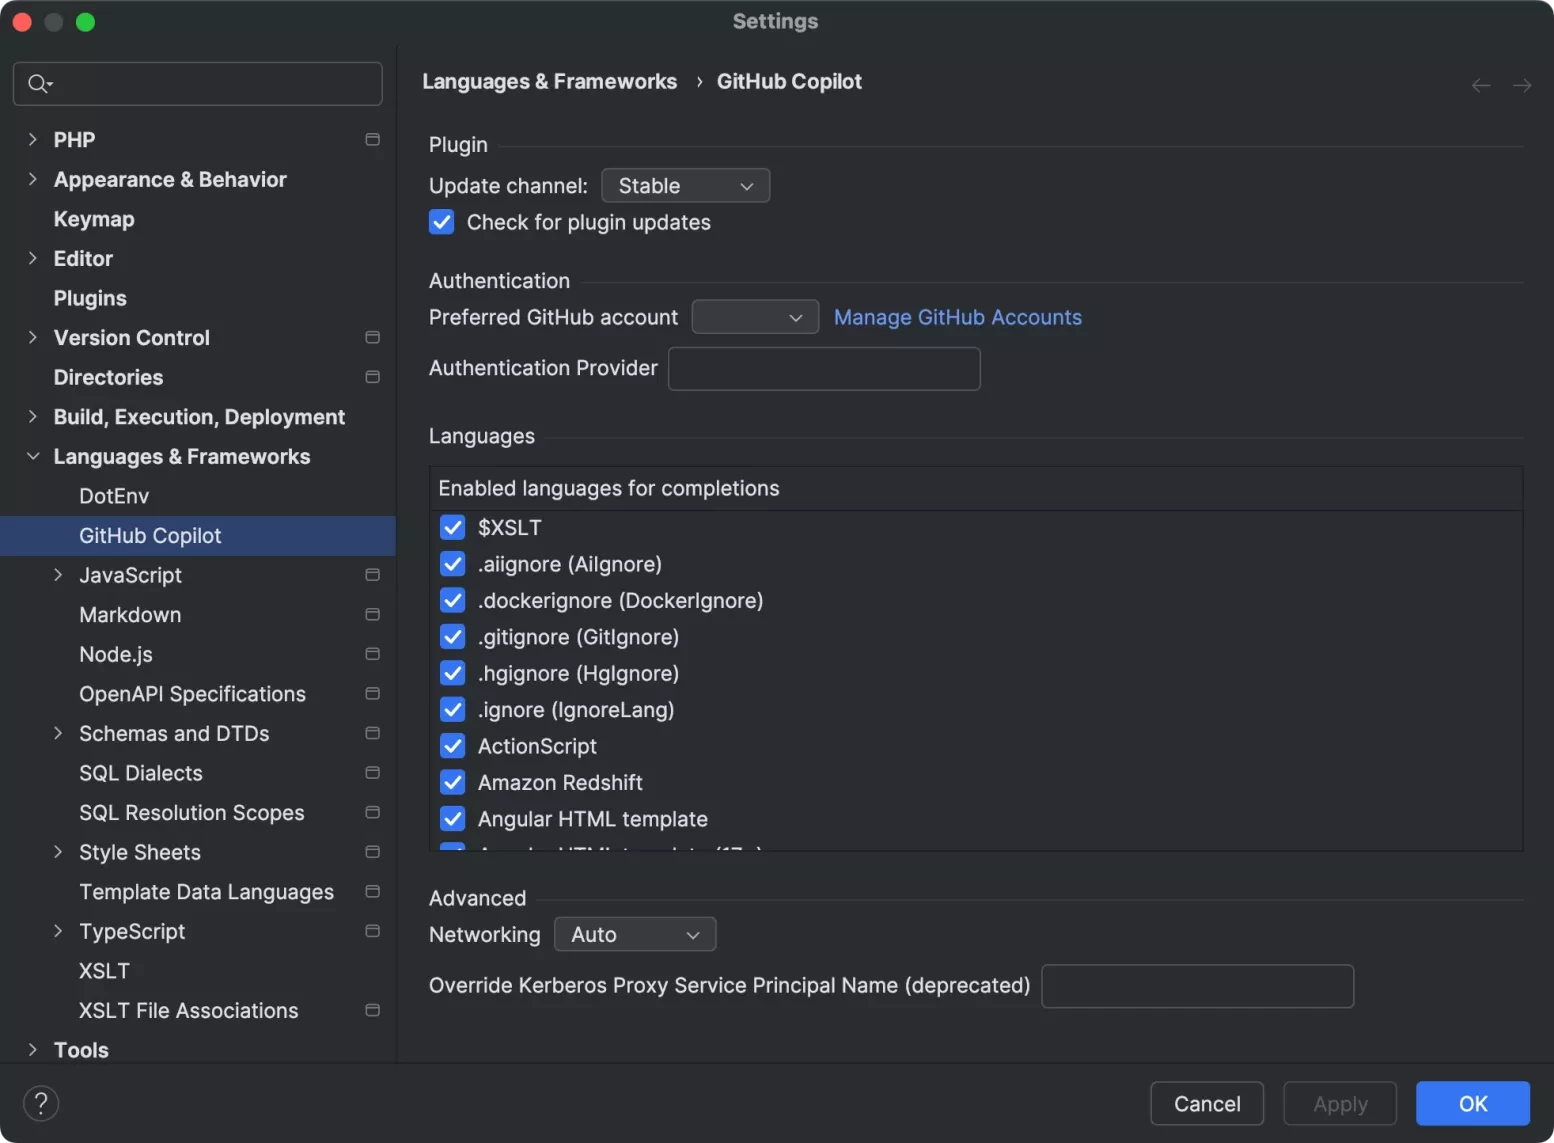Click the Apply button
1554x1143 pixels.
point(1340,1104)
